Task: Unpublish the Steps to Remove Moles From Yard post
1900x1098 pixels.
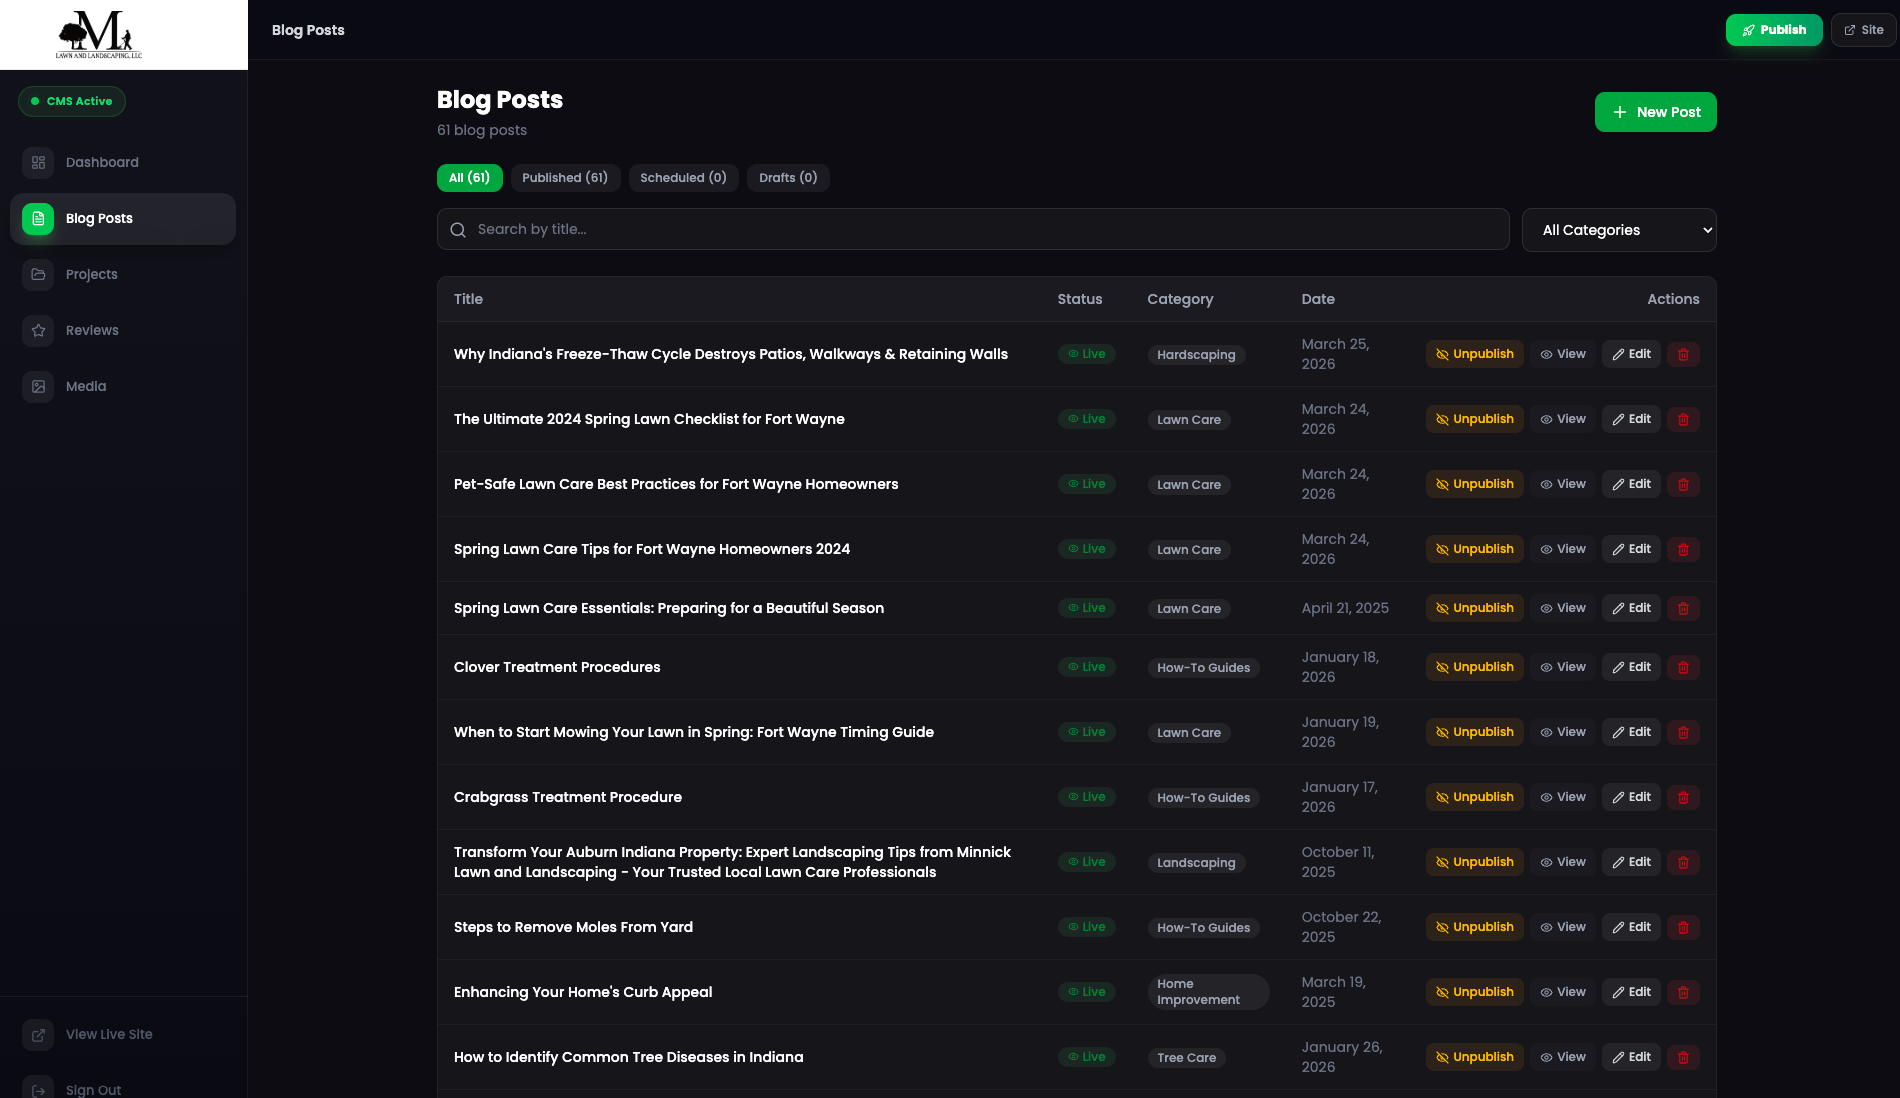Action: tap(1474, 927)
